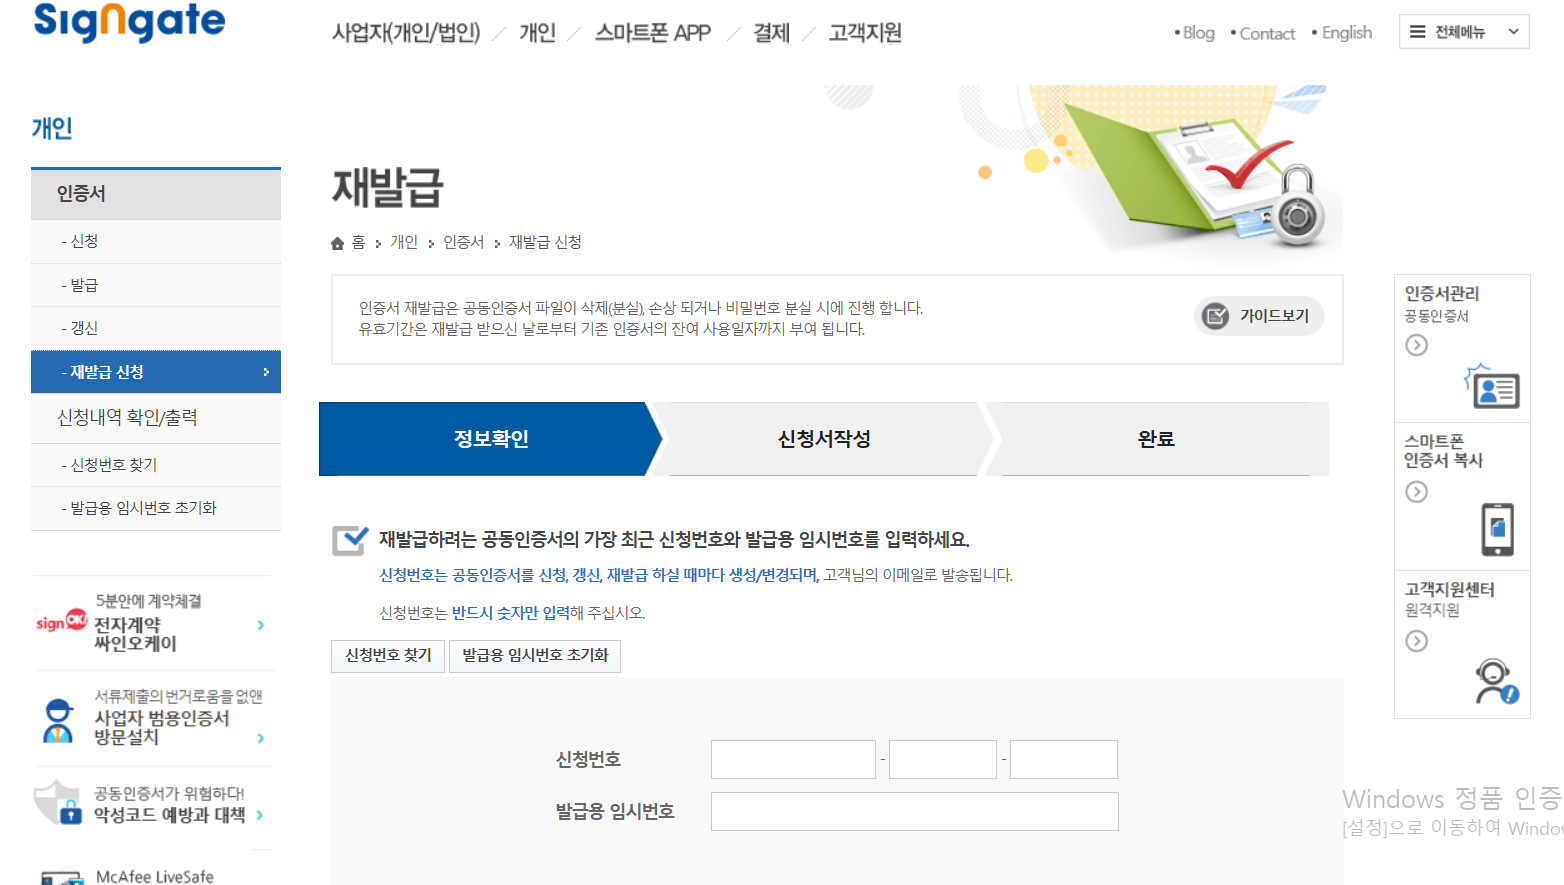Click 개인 in the breadcrumb
This screenshot has height=885, width=1564.
pyautogui.click(x=404, y=243)
